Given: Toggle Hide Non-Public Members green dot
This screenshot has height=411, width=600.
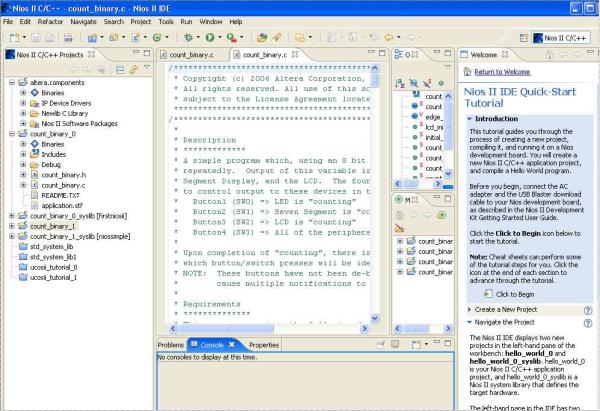Looking at the screenshot, I should click(441, 83).
